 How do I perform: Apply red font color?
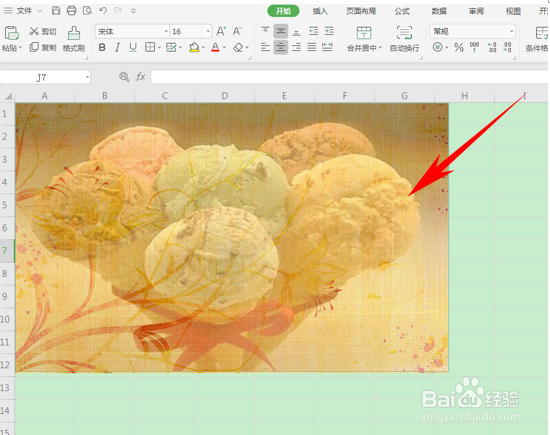click(x=215, y=47)
